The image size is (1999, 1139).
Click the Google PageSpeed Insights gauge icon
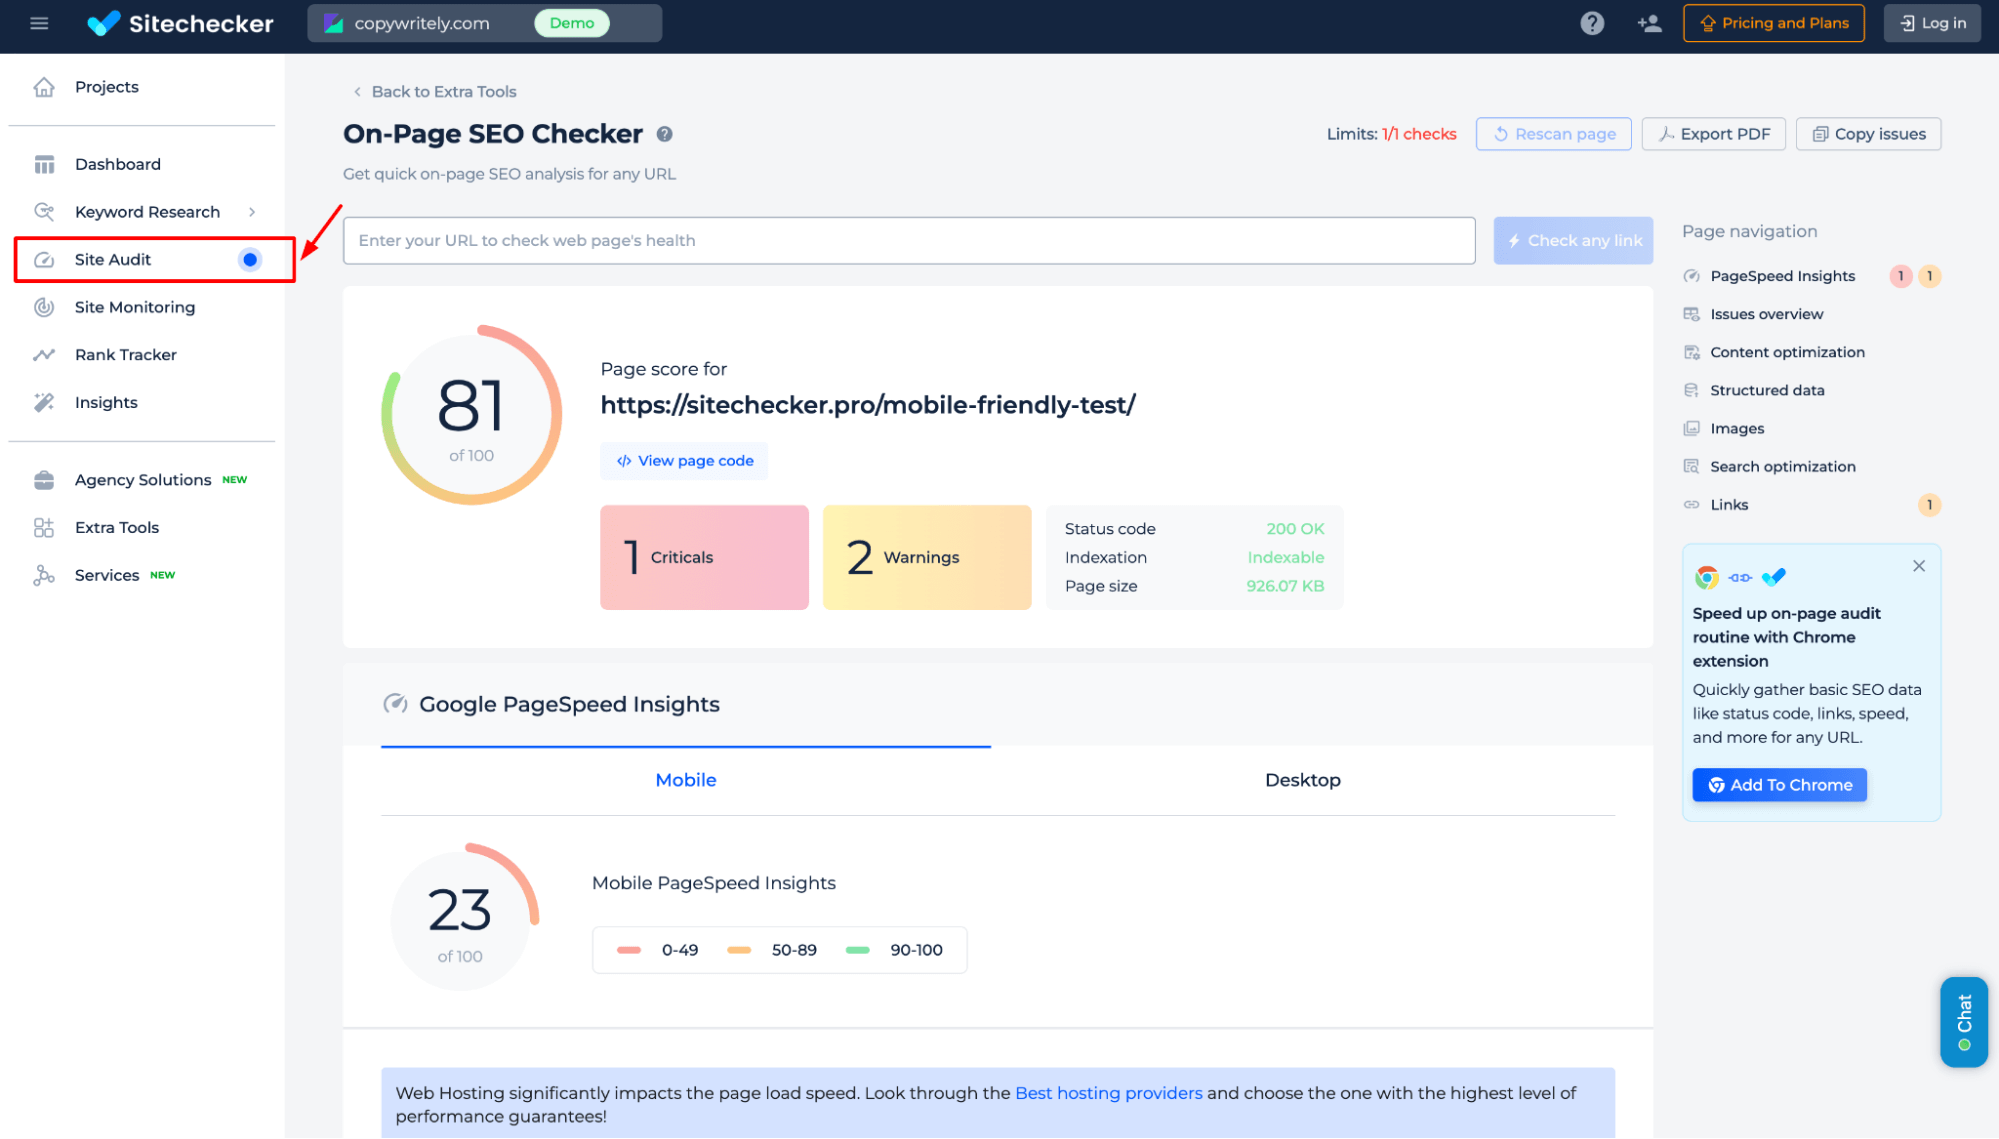pos(395,703)
